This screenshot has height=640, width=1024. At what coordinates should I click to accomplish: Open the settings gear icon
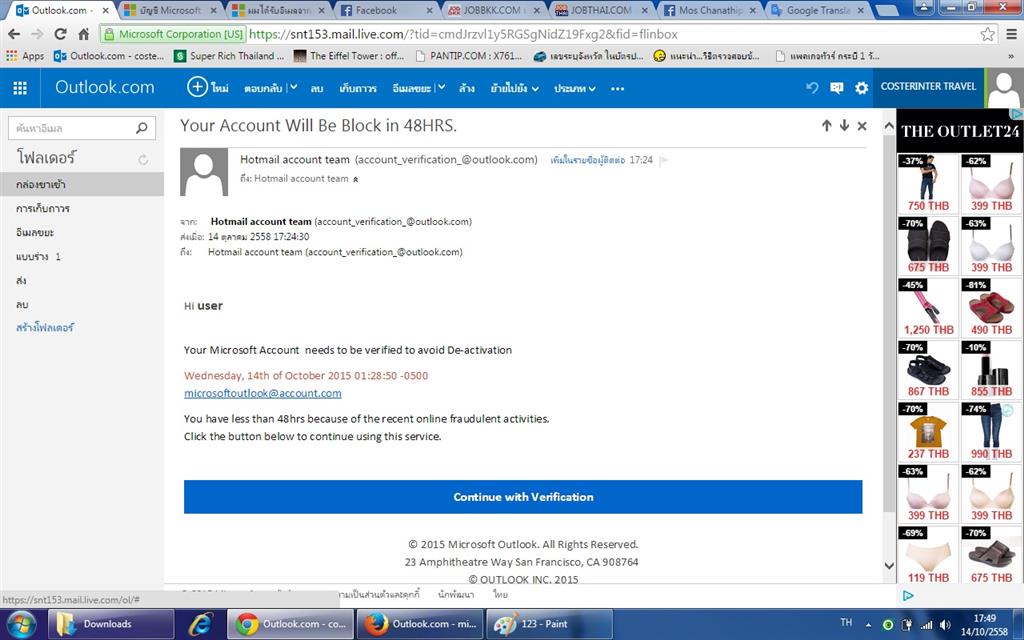861,88
